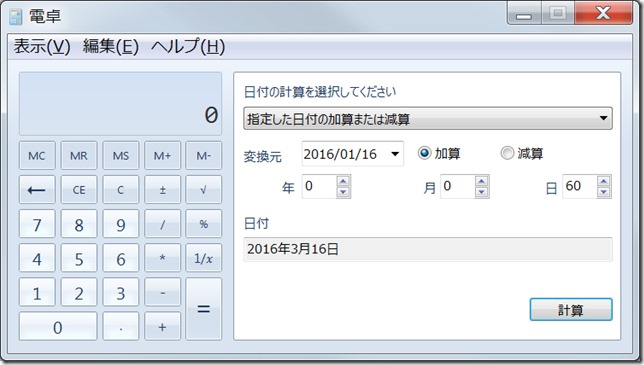Decrease the 年 value with down arrow
Image resolution: width=644 pixels, height=365 pixels.
coord(343,192)
